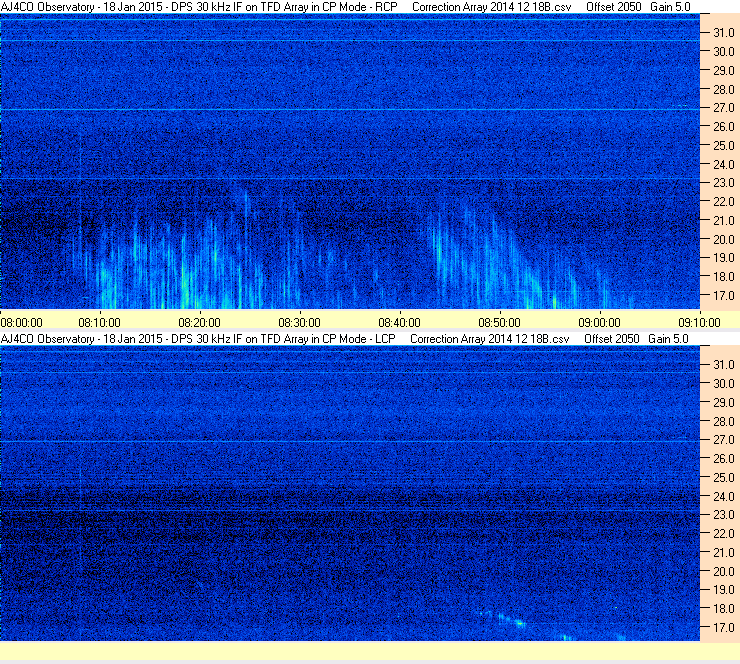Click 'Gain 5.0' in the LCP header
This screenshot has width=740, height=664.
668,339
